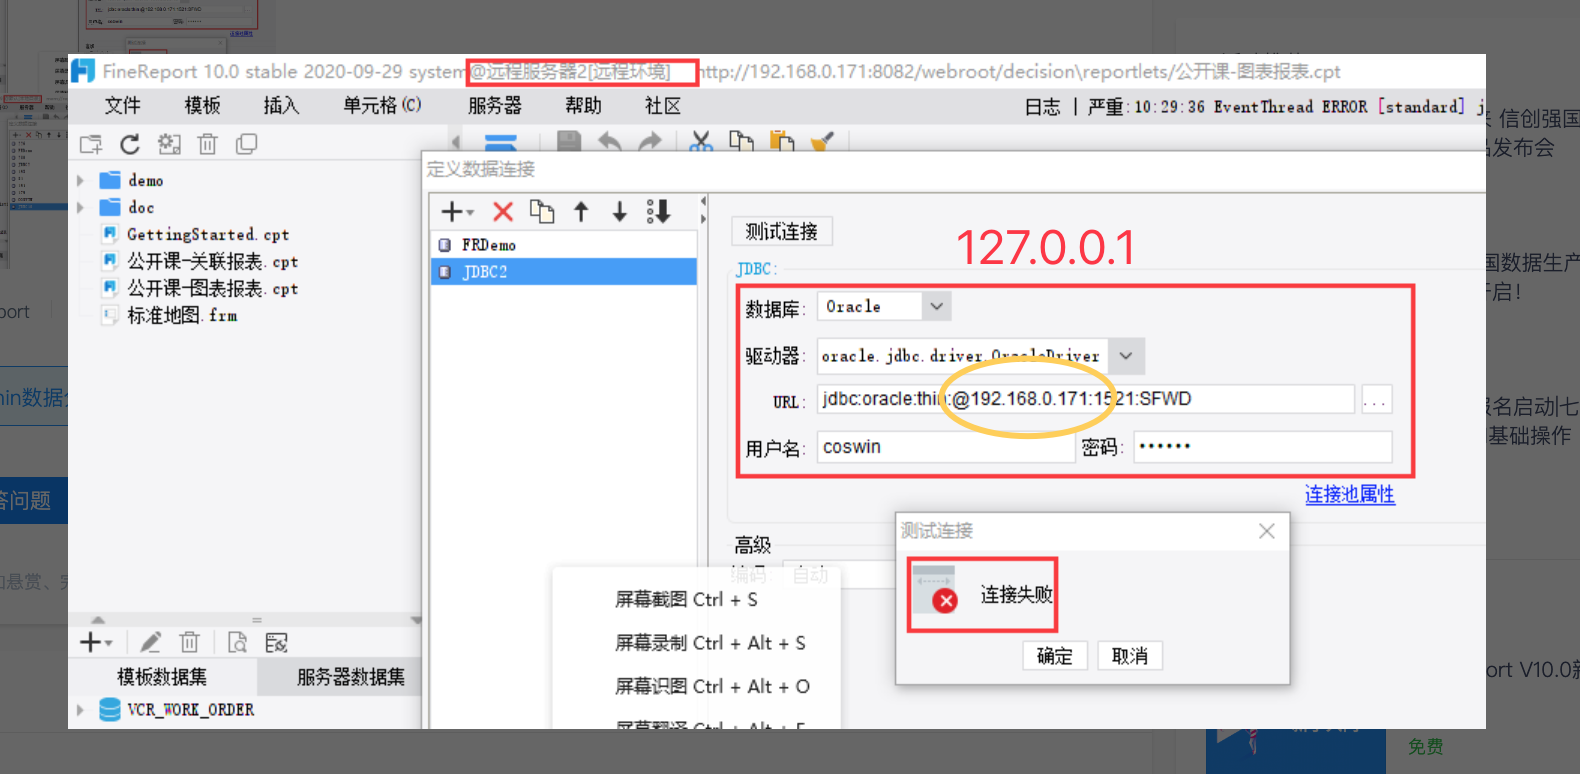The image size is (1580, 774).
Task: Cut selection with the scissors icon
Action: click(701, 142)
